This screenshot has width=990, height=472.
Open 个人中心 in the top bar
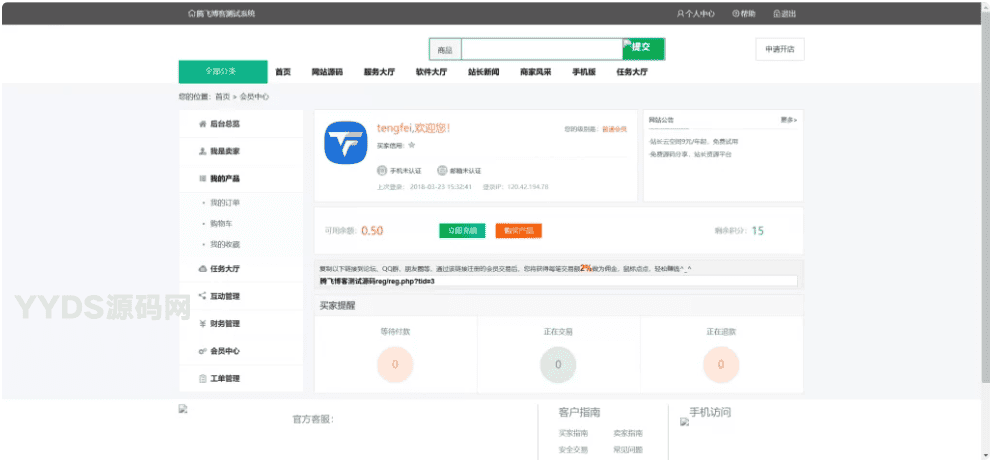click(696, 13)
